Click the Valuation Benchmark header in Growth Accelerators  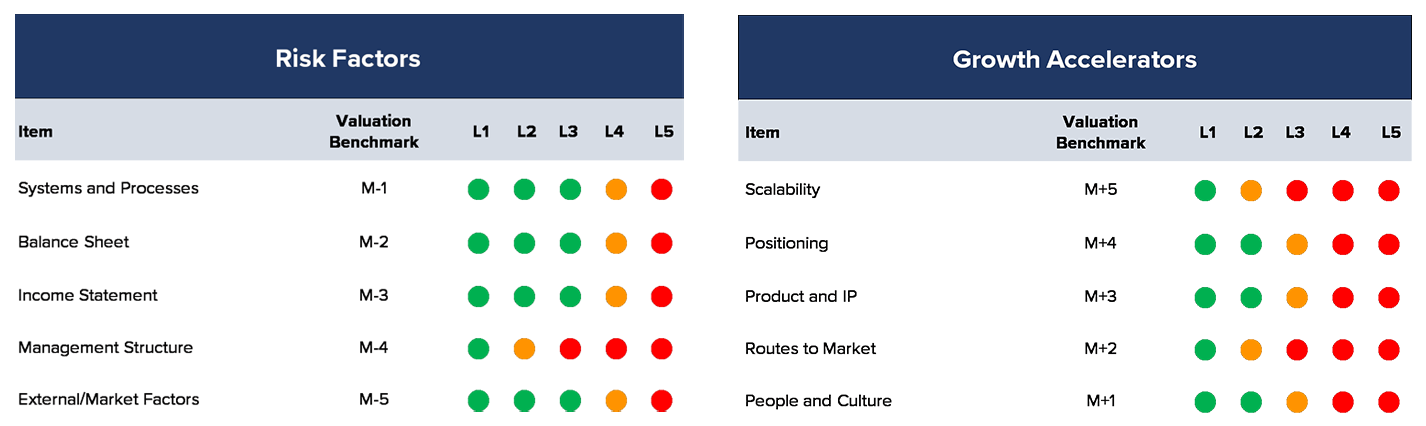click(1100, 132)
